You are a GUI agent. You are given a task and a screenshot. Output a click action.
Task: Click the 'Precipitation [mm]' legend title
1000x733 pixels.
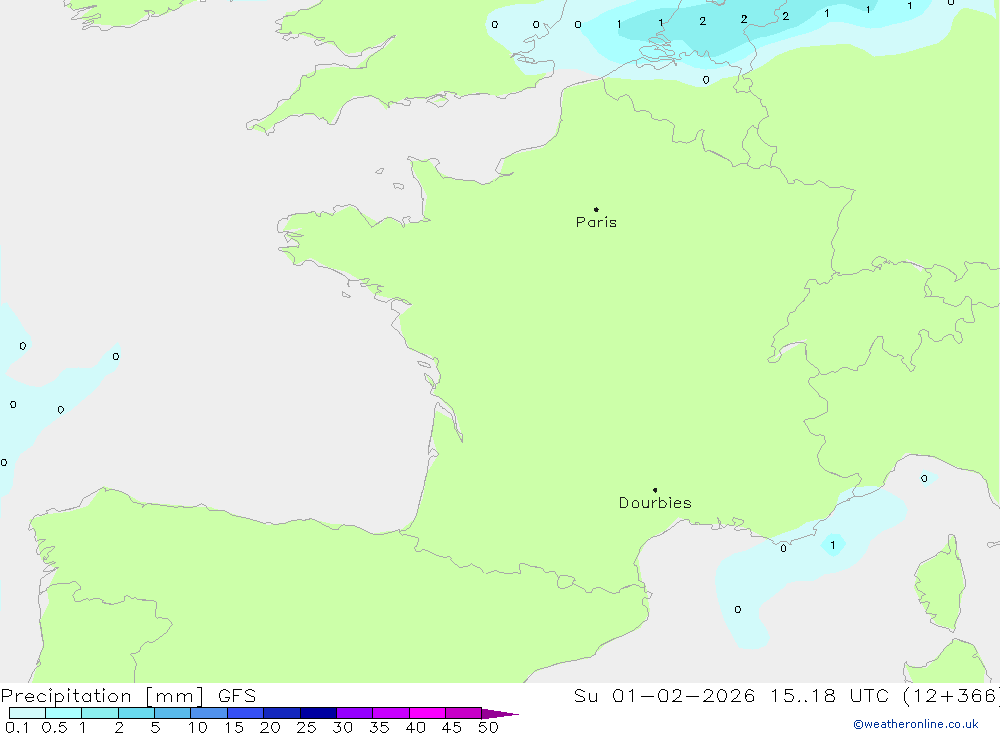[x=103, y=696]
